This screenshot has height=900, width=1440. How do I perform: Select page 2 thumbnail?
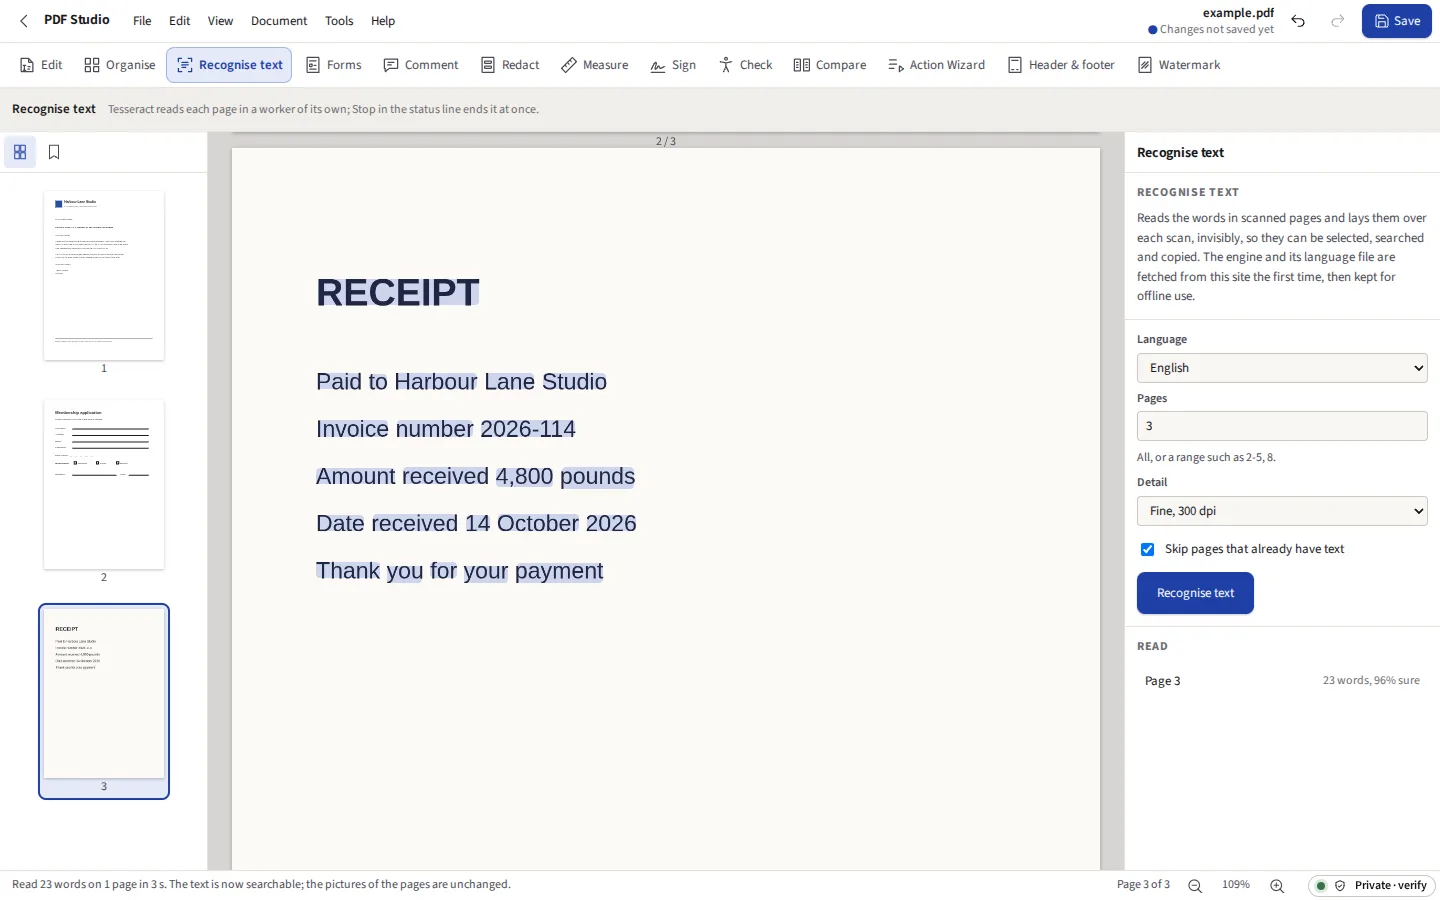coord(104,485)
